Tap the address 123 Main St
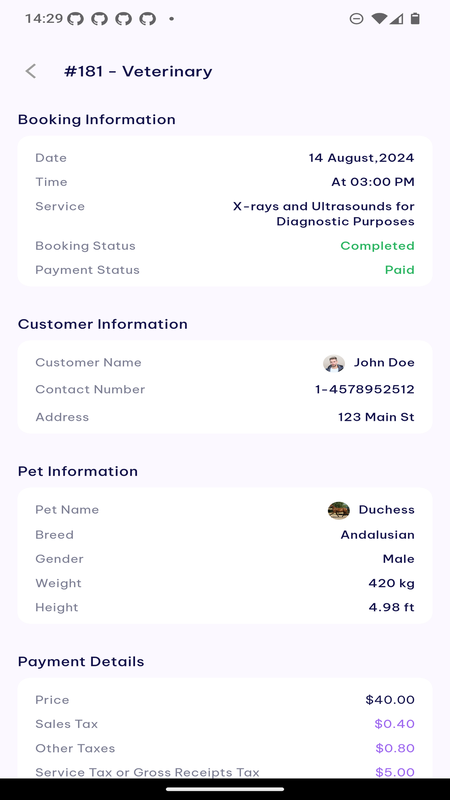The image size is (450, 800). pos(376,417)
